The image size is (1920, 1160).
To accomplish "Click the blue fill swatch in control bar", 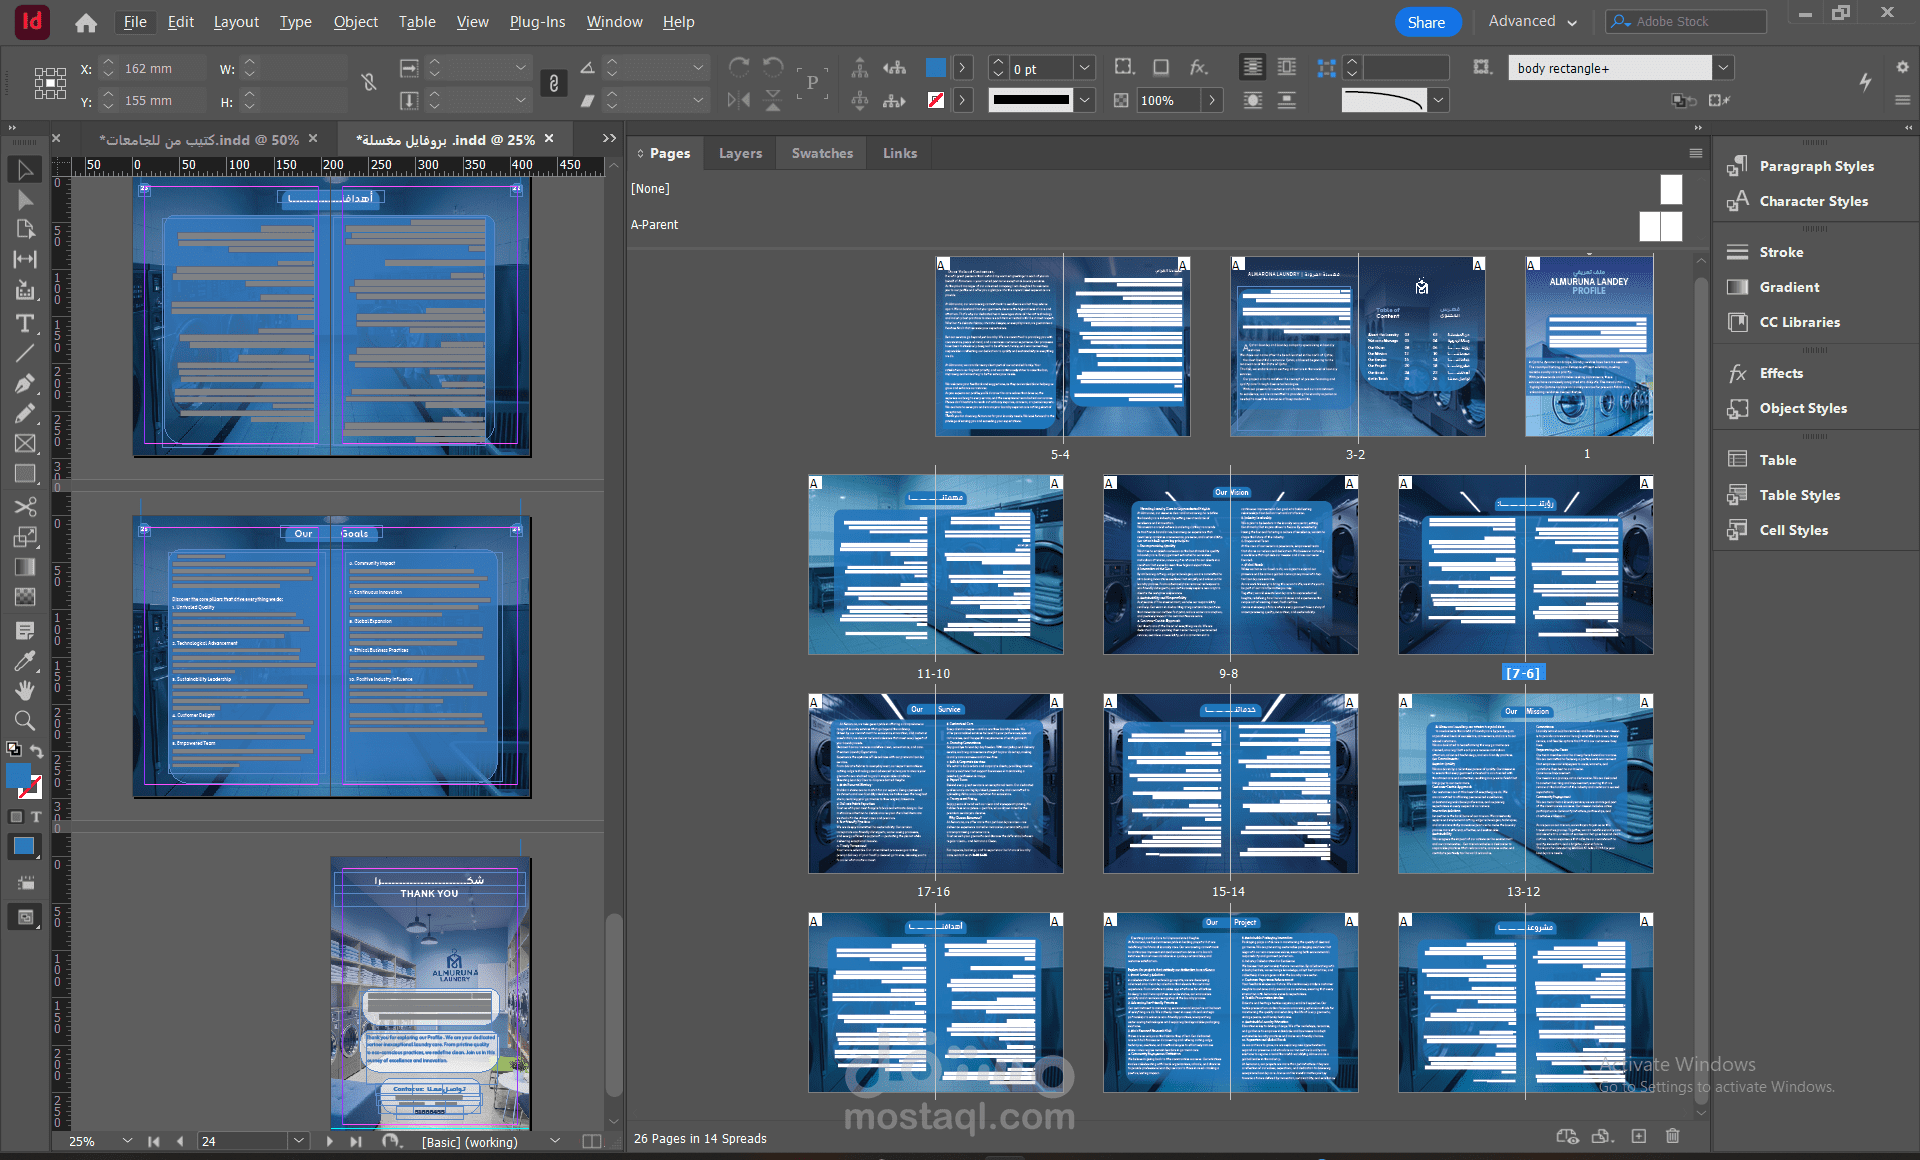I will pyautogui.click(x=936, y=67).
